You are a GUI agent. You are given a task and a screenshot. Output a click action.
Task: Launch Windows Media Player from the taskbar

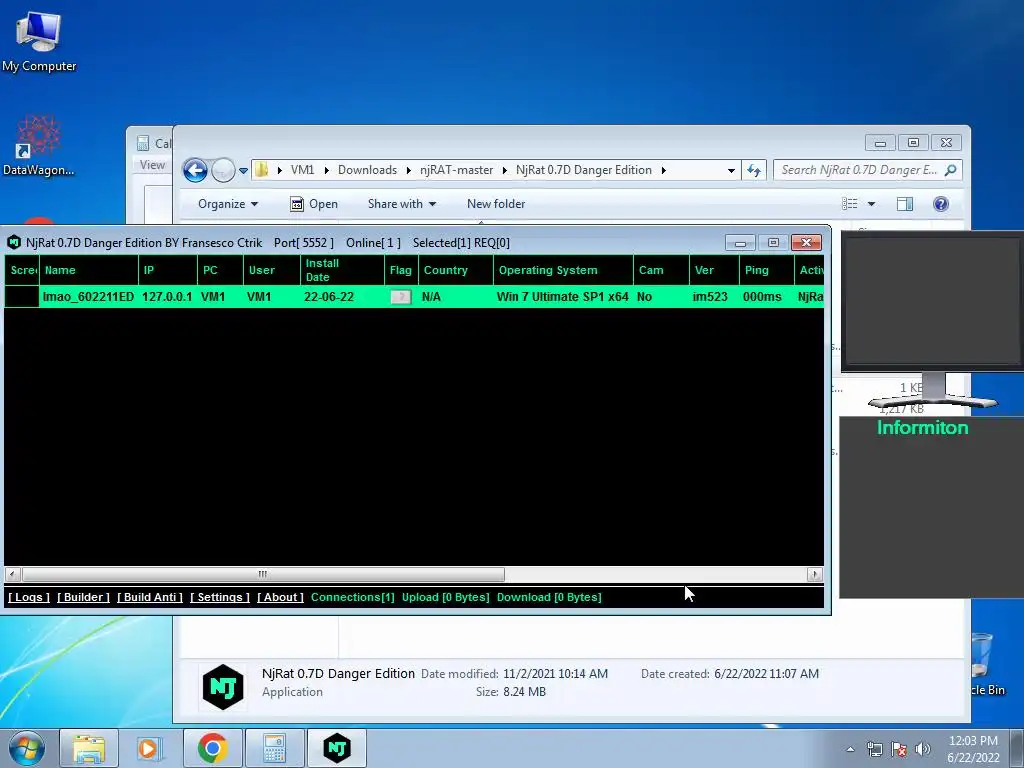click(x=150, y=748)
